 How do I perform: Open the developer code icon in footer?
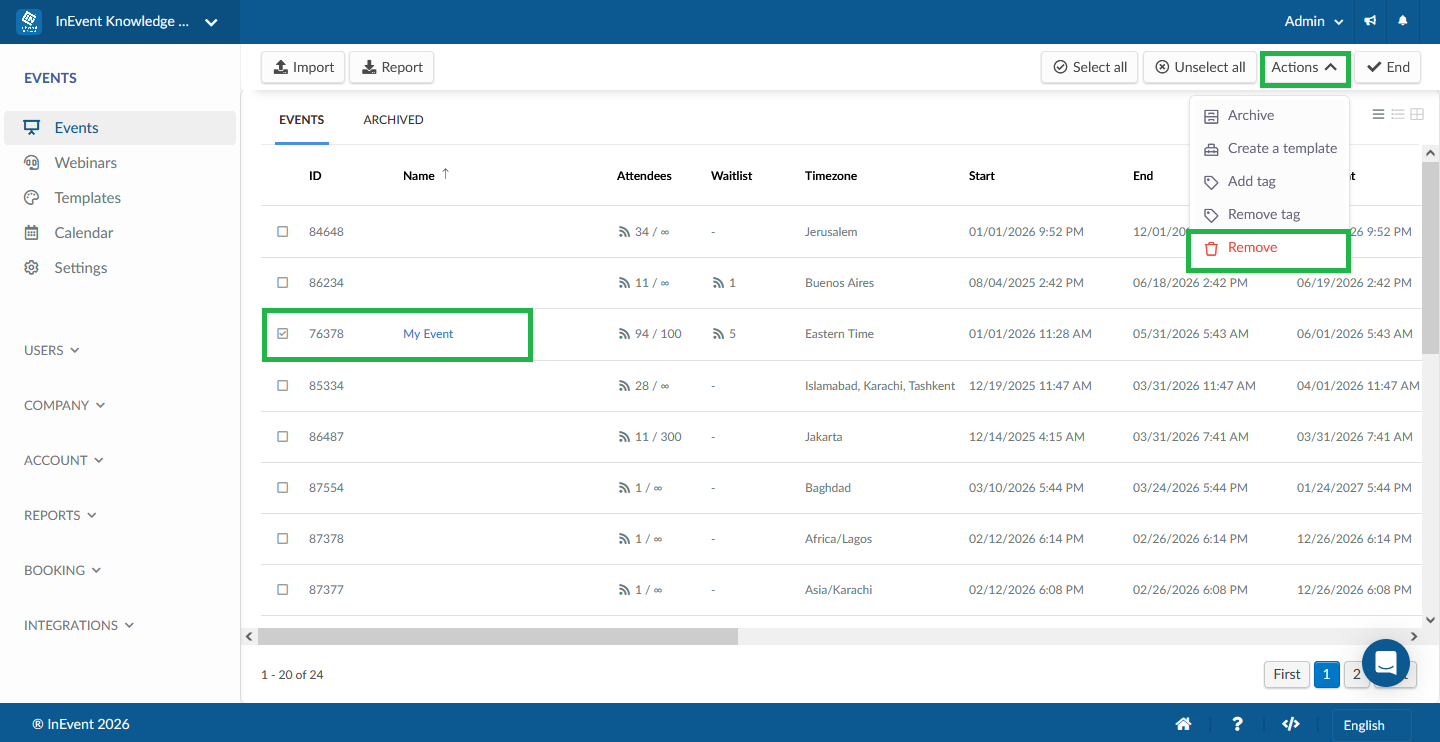pyautogui.click(x=1291, y=724)
